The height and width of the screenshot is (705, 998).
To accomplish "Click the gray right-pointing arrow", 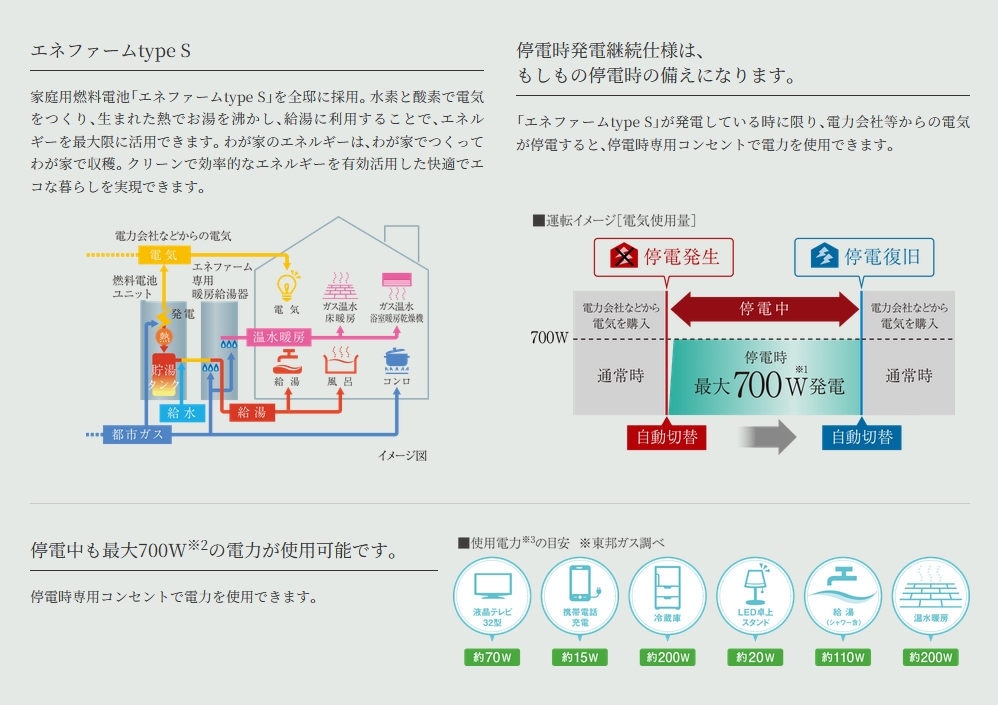I will pyautogui.click(x=766, y=437).
